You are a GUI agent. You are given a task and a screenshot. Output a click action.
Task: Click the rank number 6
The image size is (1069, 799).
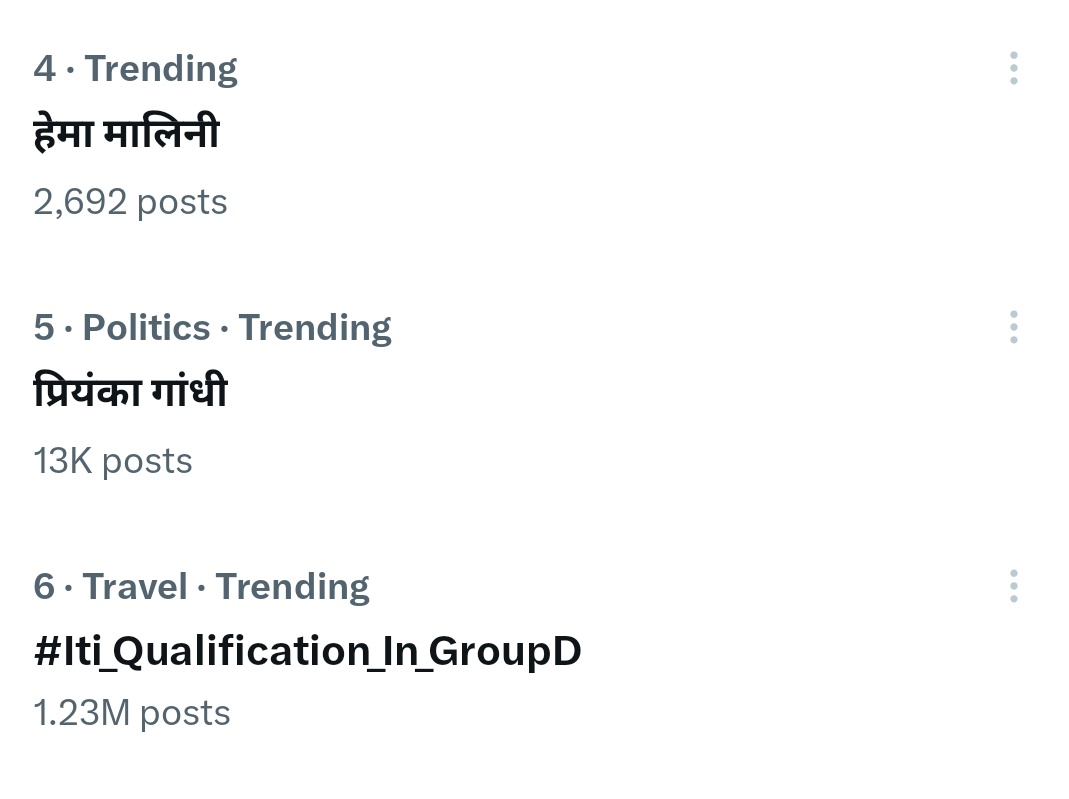pos(44,586)
